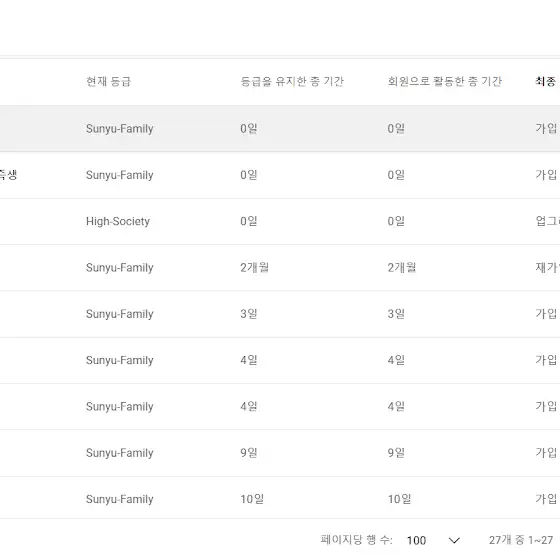Click the 페이지당 행 수 label

(356, 540)
